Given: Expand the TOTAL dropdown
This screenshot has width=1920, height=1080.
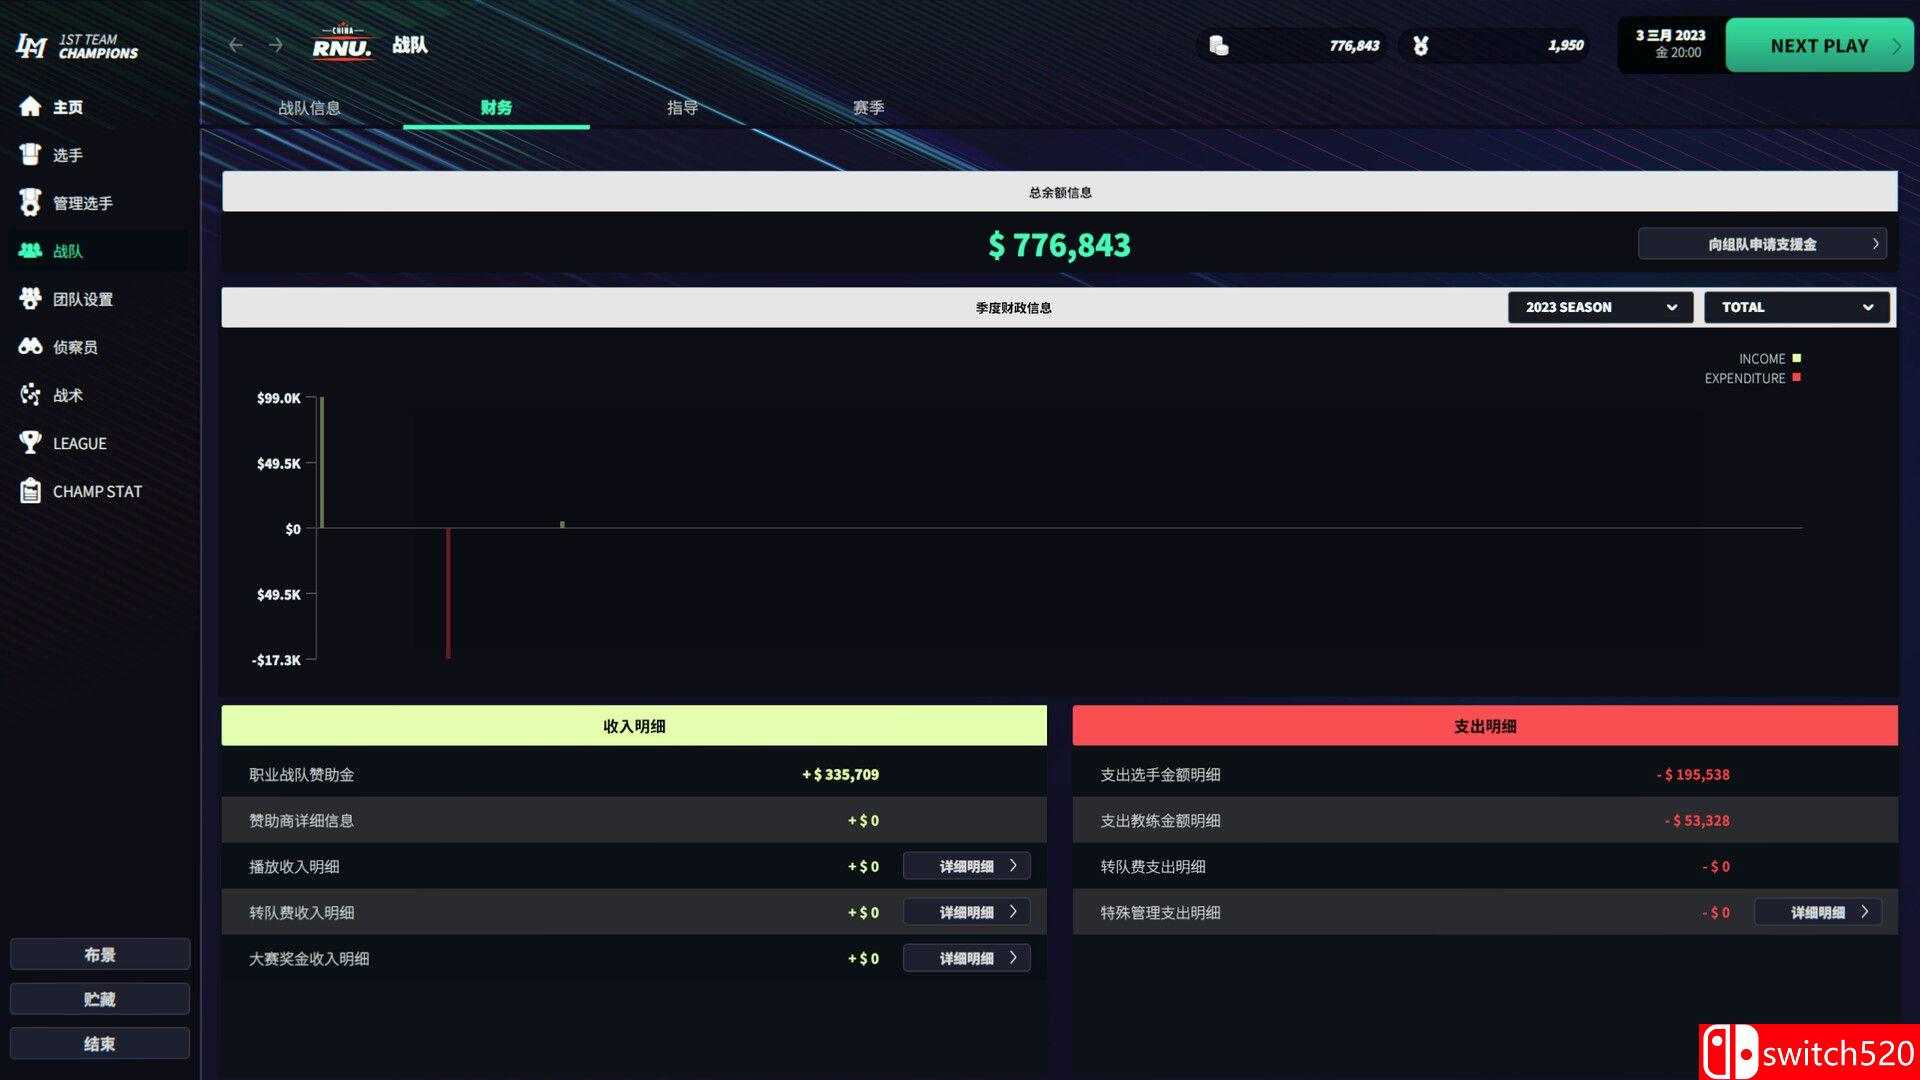Looking at the screenshot, I should click(x=1796, y=307).
